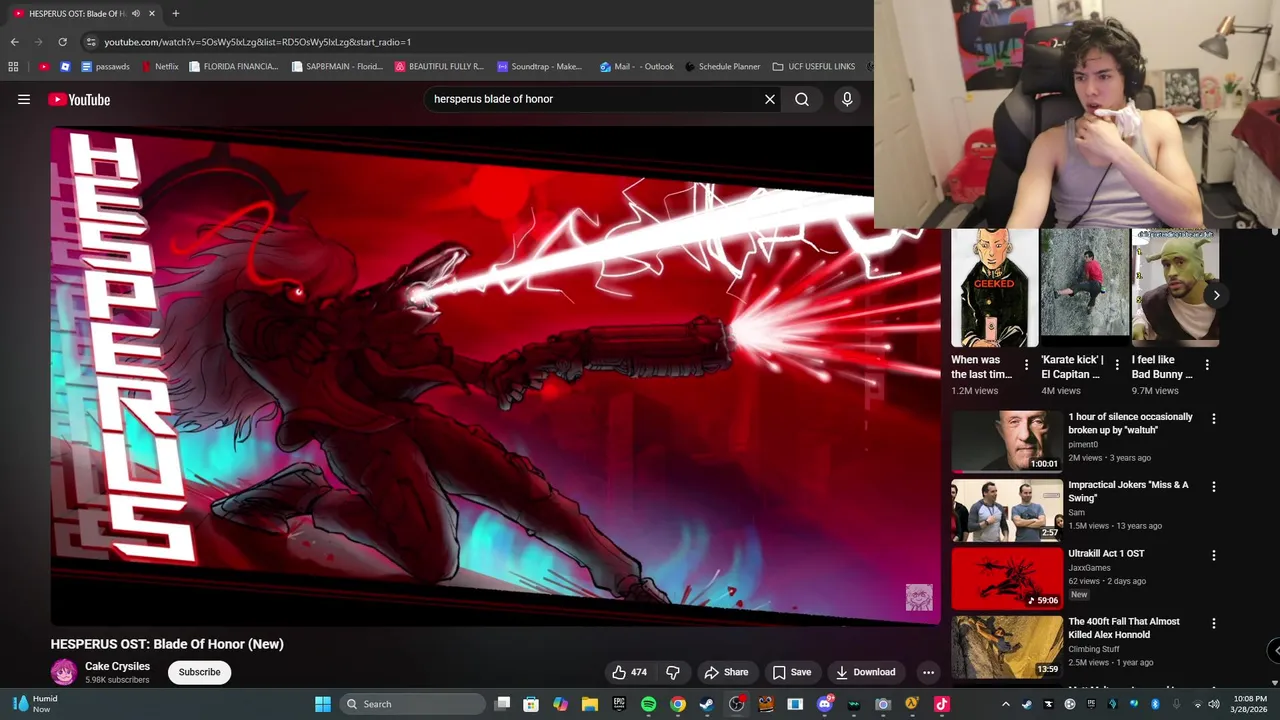Screen dimensions: 1280x720
Task: Open the Cake Crysiles channel name link
Action: coord(117,666)
